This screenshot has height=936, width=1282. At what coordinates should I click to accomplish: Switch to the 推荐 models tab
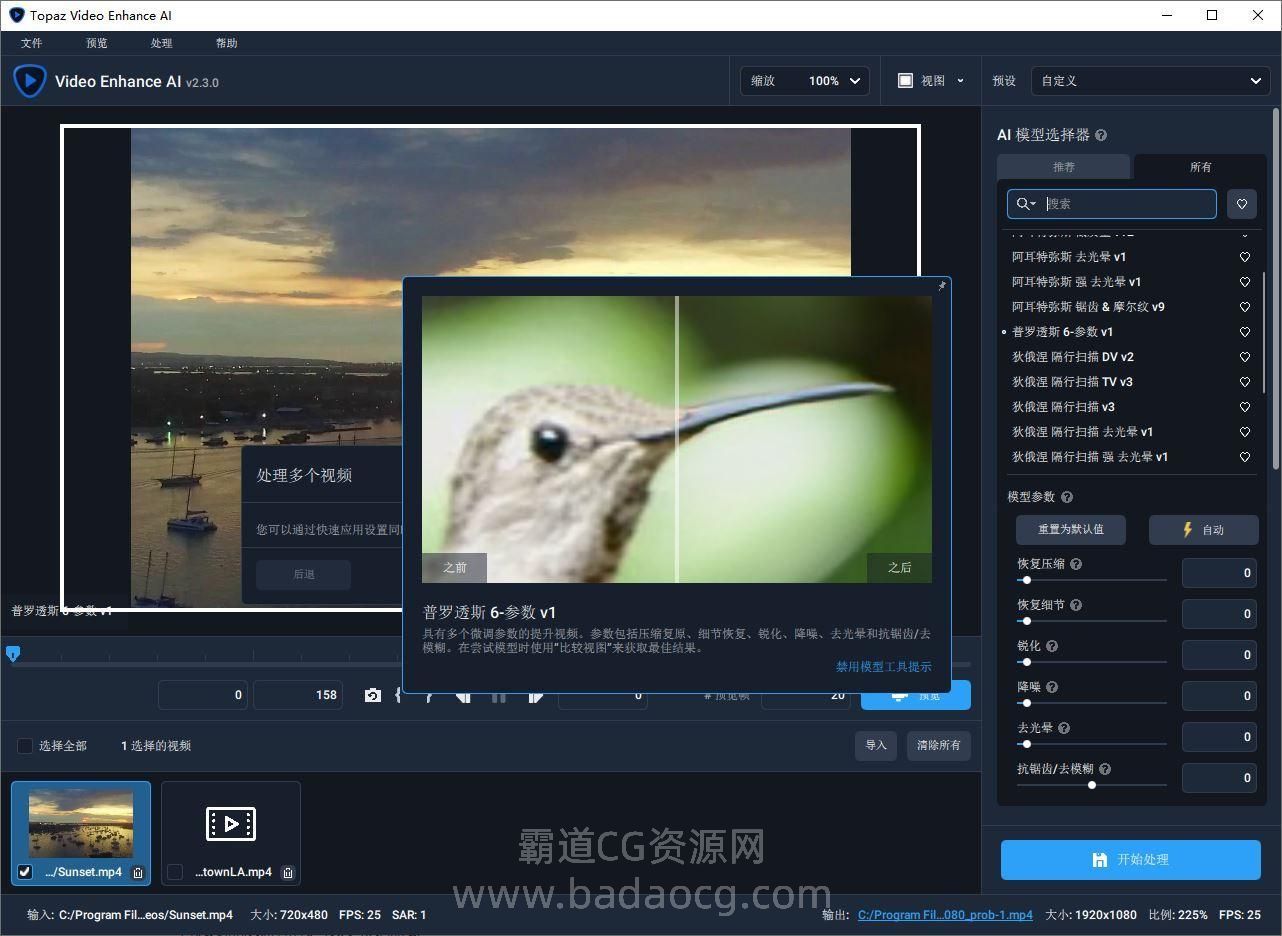pyautogui.click(x=1064, y=167)
